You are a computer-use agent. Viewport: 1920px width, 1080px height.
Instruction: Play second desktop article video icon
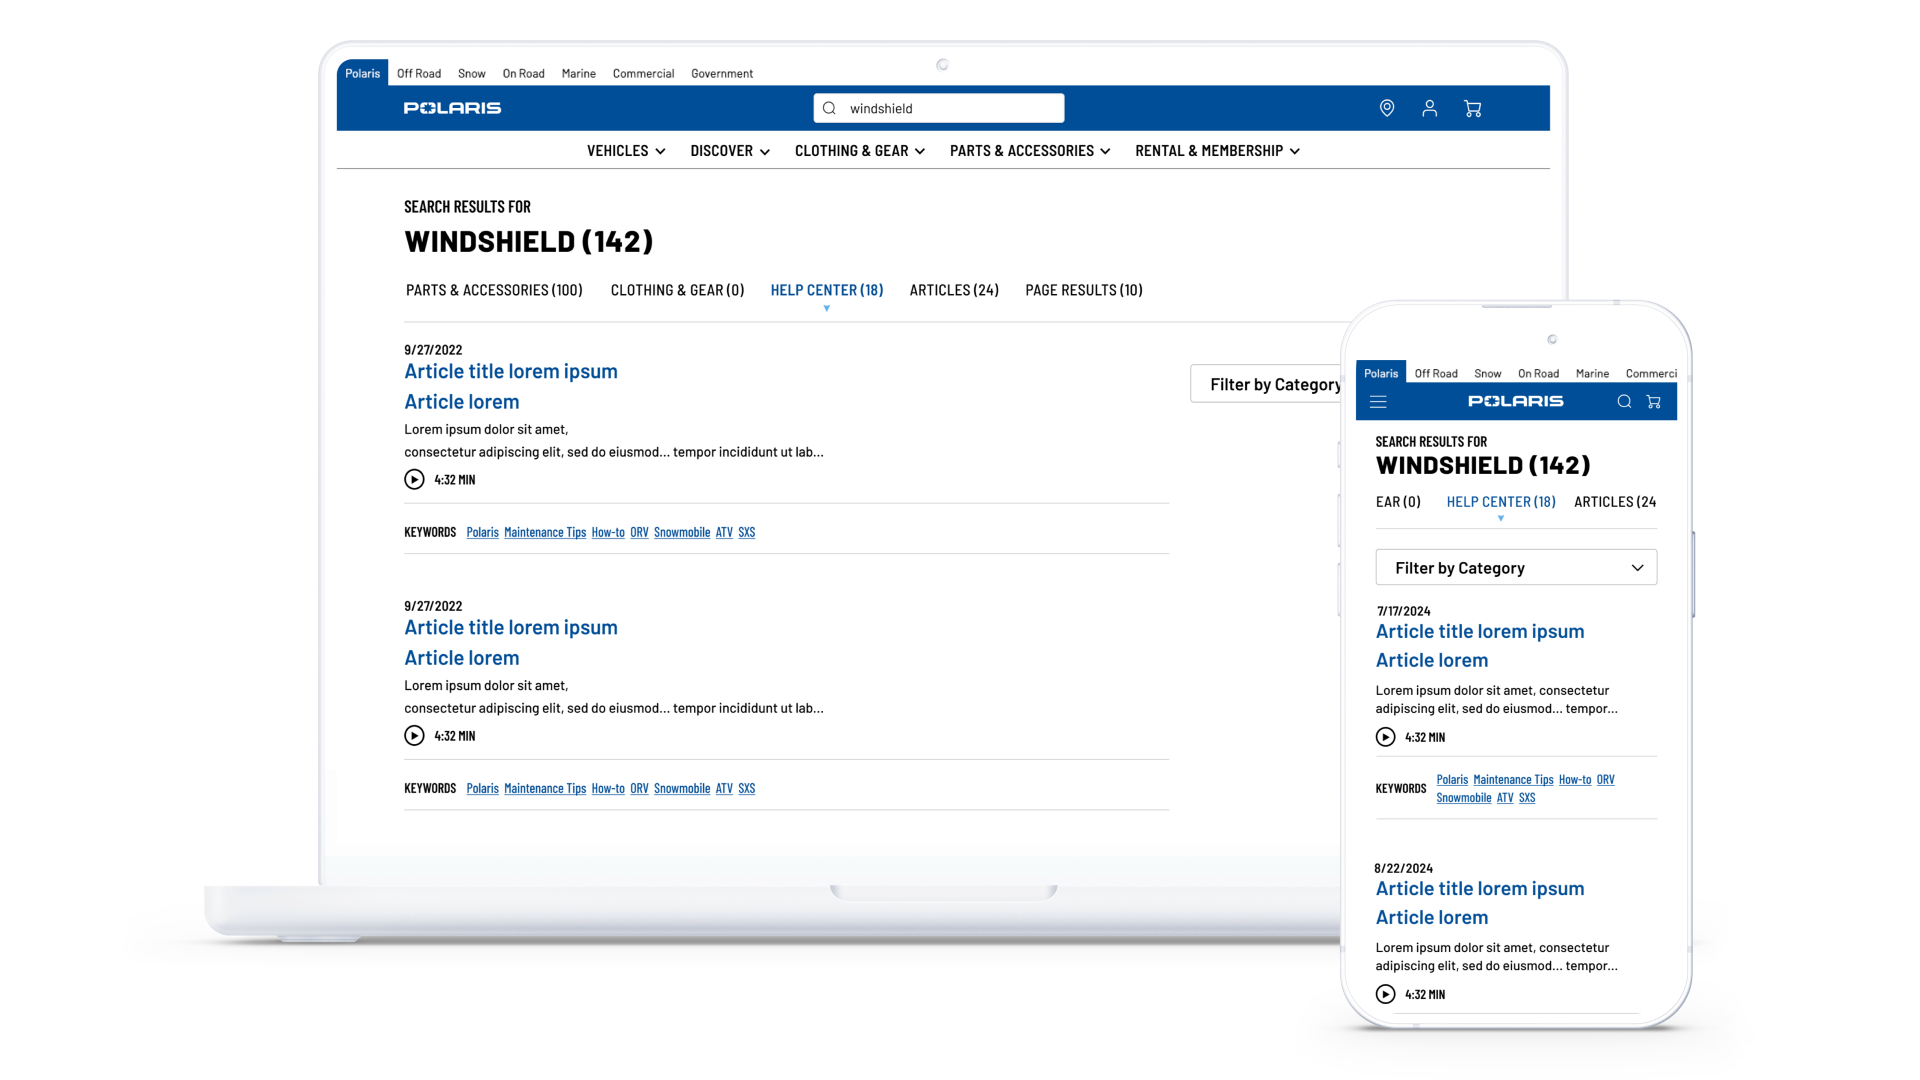click(x=414, y=736)
